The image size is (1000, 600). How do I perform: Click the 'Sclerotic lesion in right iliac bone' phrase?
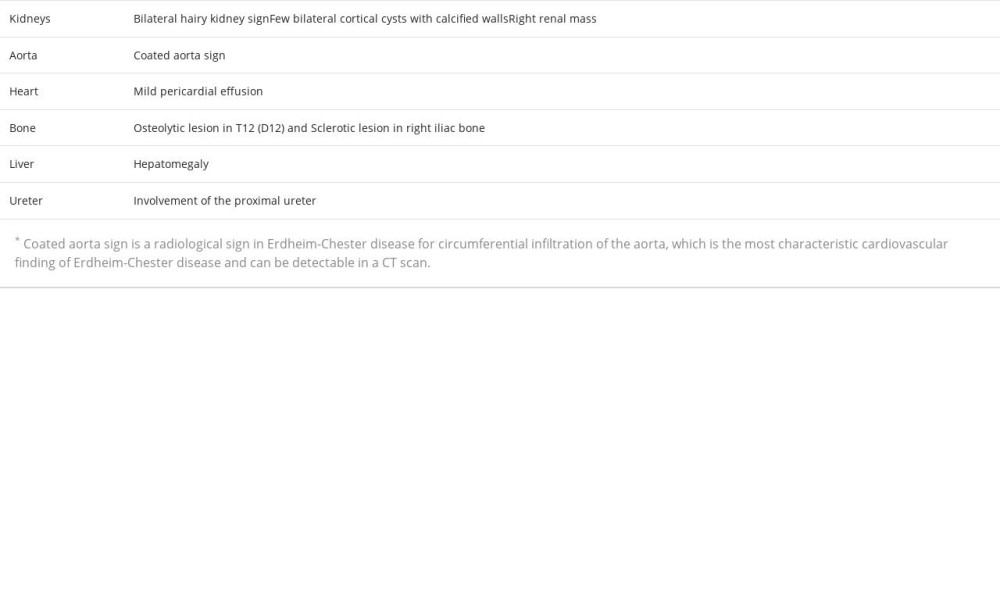point(397,128)
